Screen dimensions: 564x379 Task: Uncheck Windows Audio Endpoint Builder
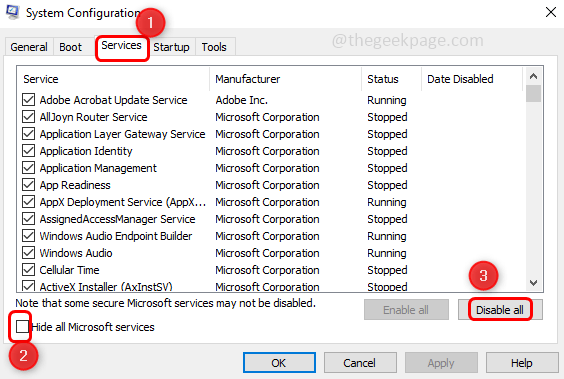point(28,236)
